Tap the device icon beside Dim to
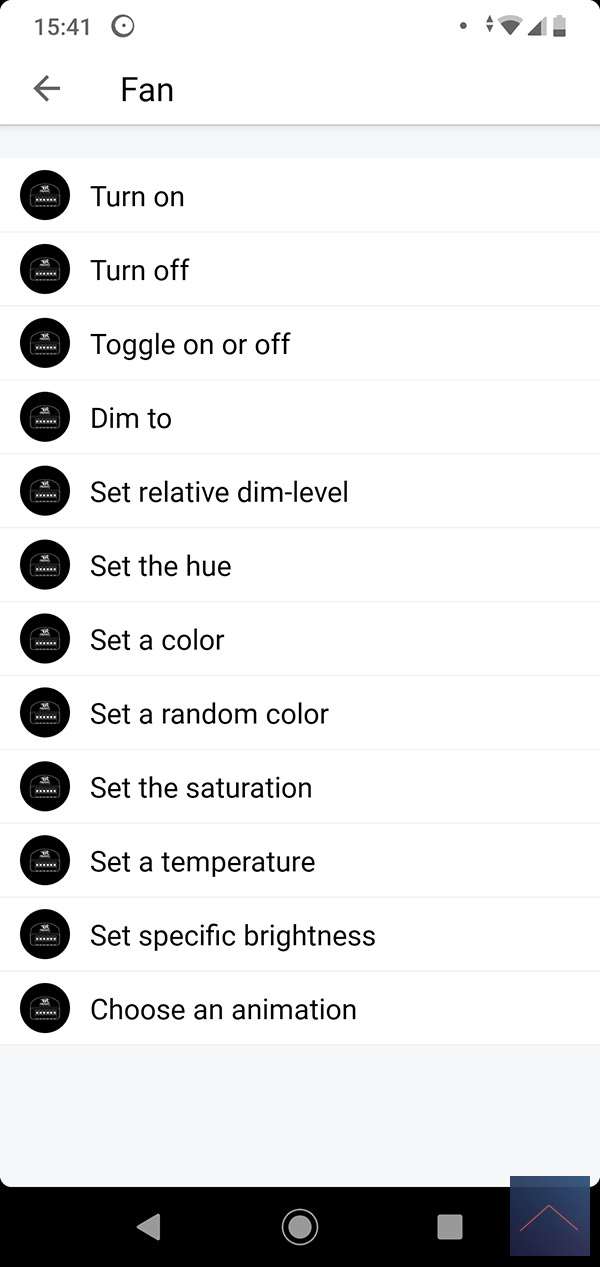600x1267 pixels. click(x=45, y=418)
